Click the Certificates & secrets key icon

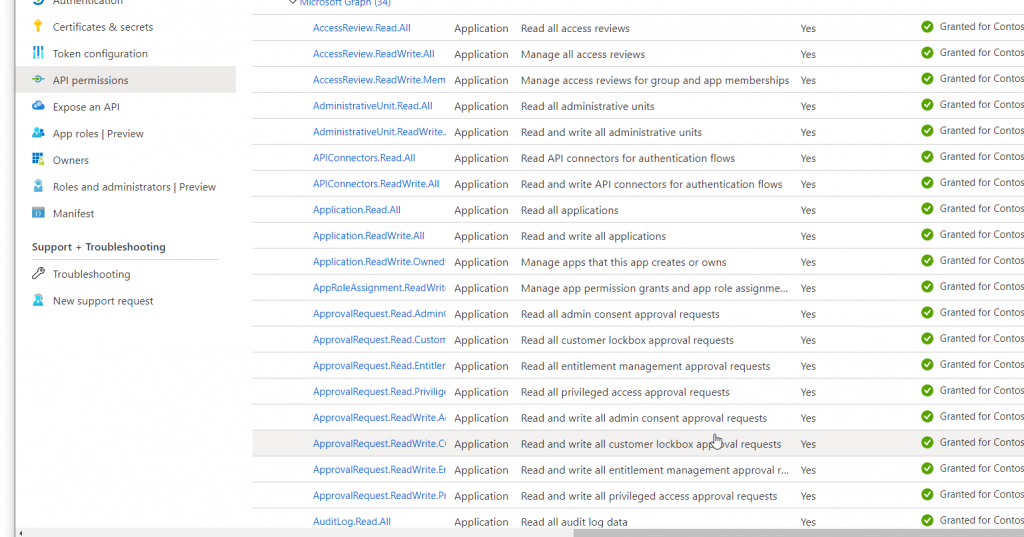coord(38,26)
